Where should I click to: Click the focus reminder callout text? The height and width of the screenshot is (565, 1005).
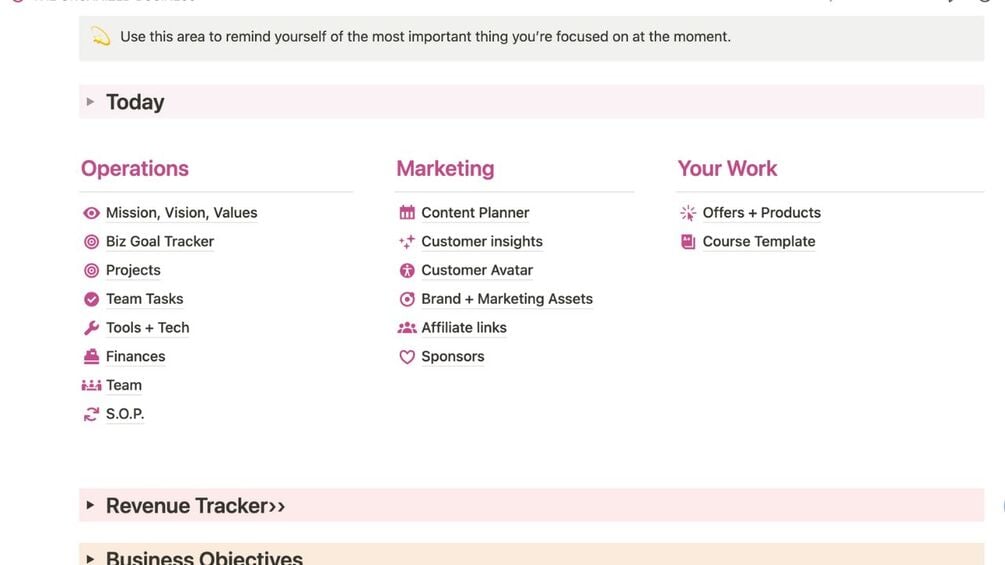425,37
